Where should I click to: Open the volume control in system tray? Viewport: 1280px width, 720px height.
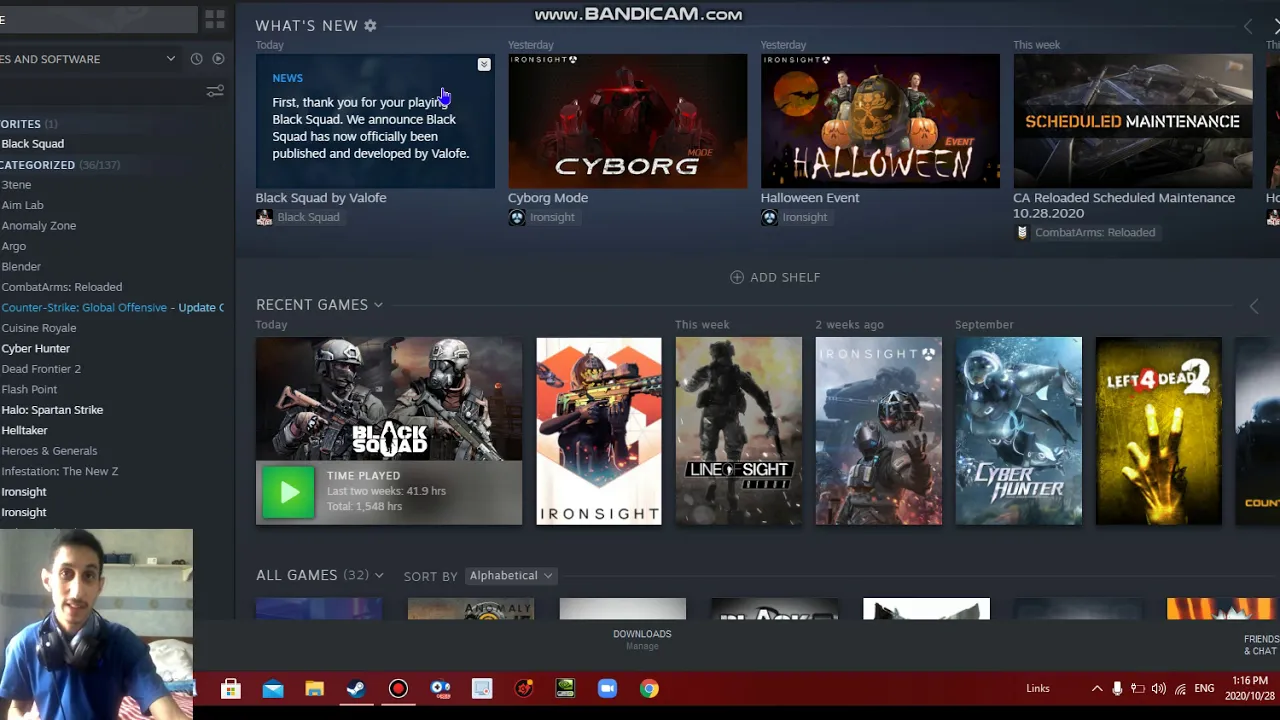coord(1159,688)
